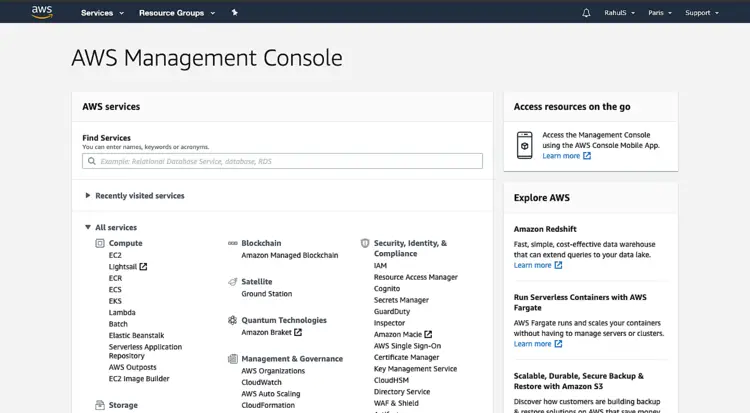Open AWS Outposts service
Image resolution: width=750 pixels, height=413 pixels.
click(132, 367)
